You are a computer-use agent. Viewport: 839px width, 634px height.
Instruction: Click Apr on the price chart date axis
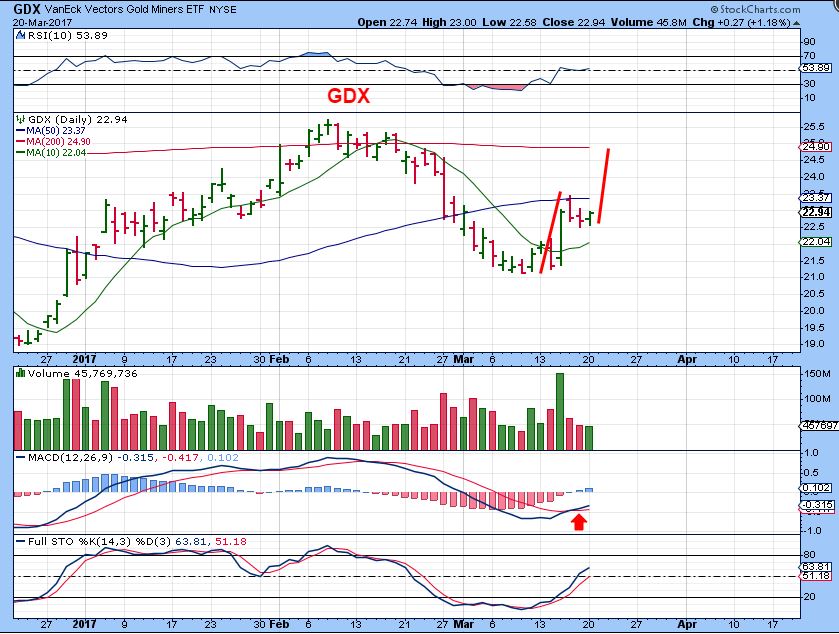687,360
